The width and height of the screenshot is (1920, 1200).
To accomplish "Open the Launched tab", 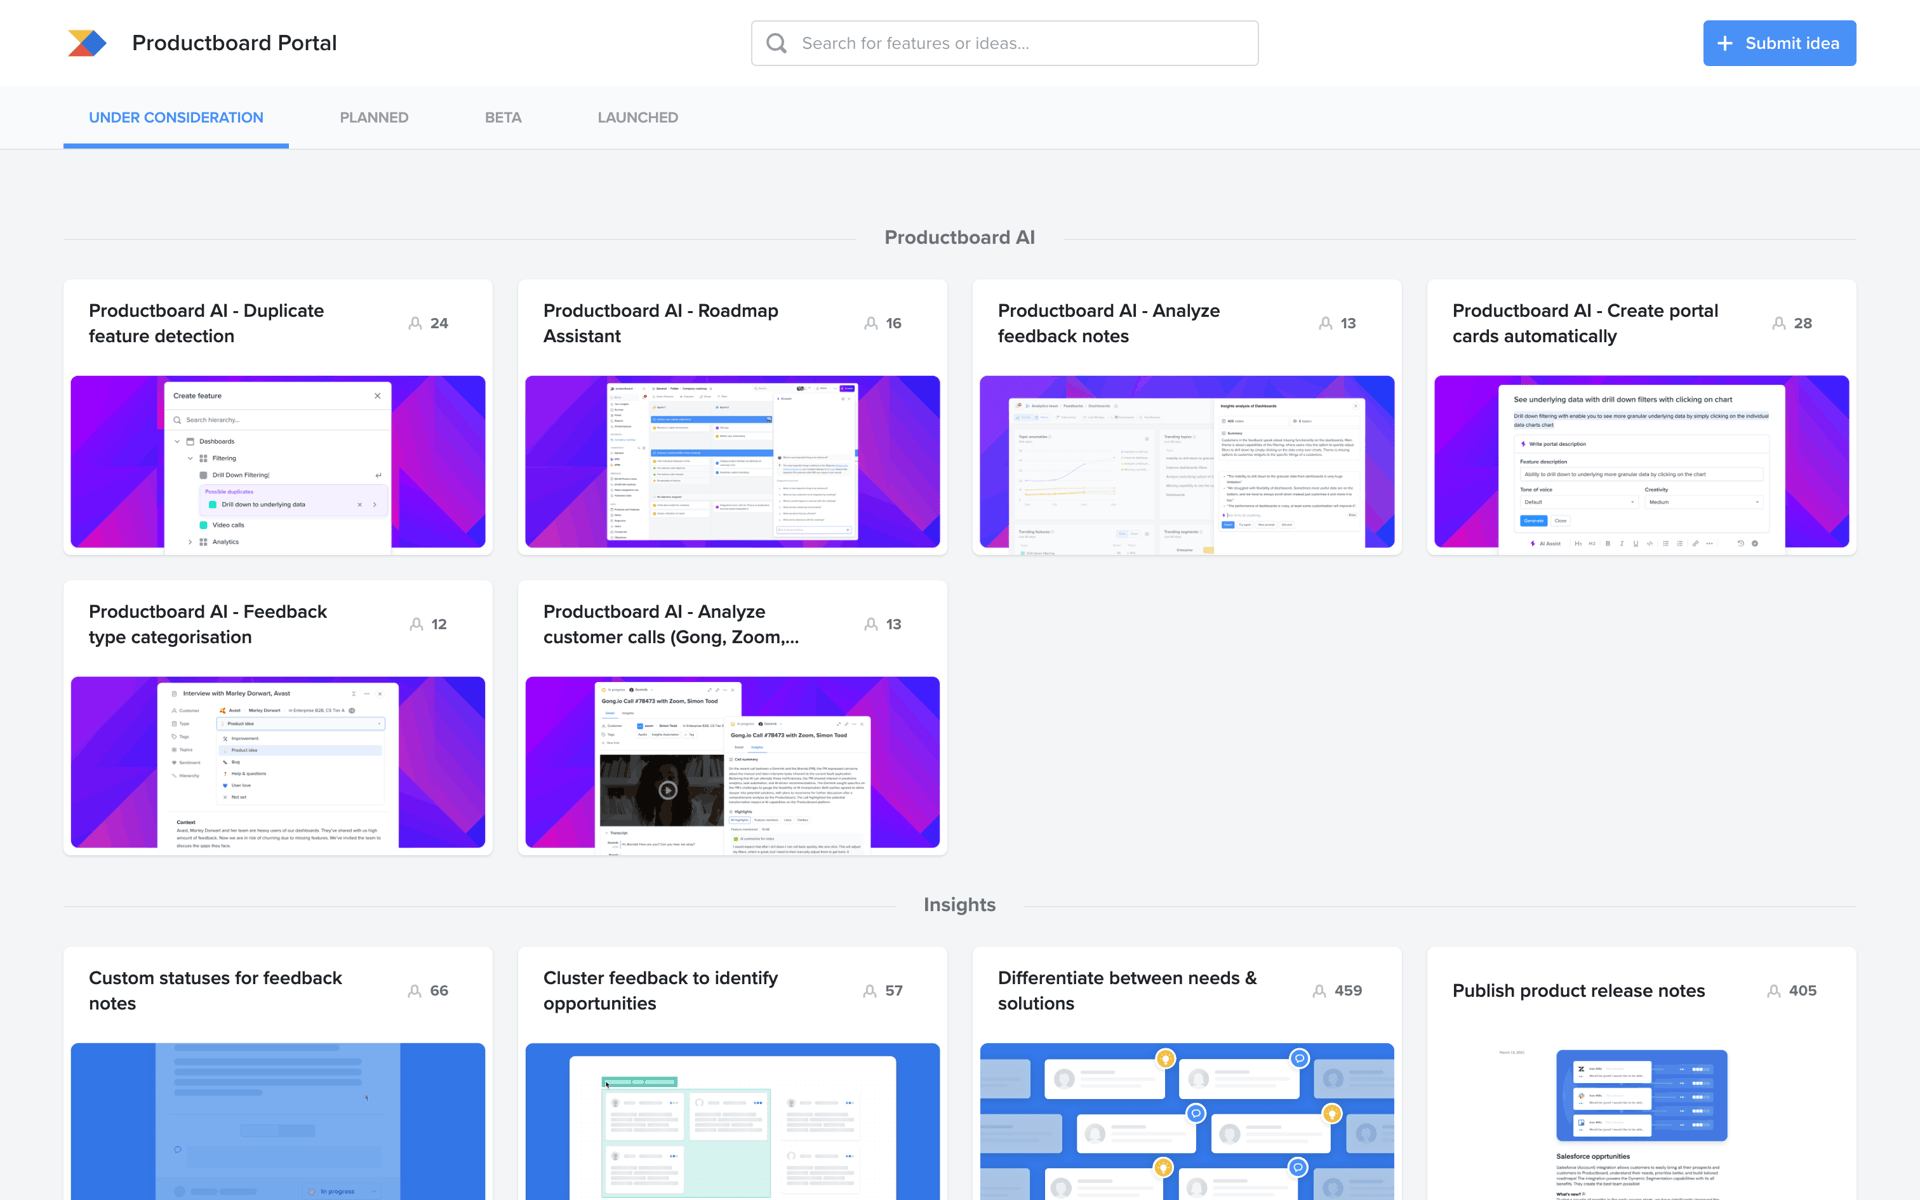I will click(x=638, y=118).
